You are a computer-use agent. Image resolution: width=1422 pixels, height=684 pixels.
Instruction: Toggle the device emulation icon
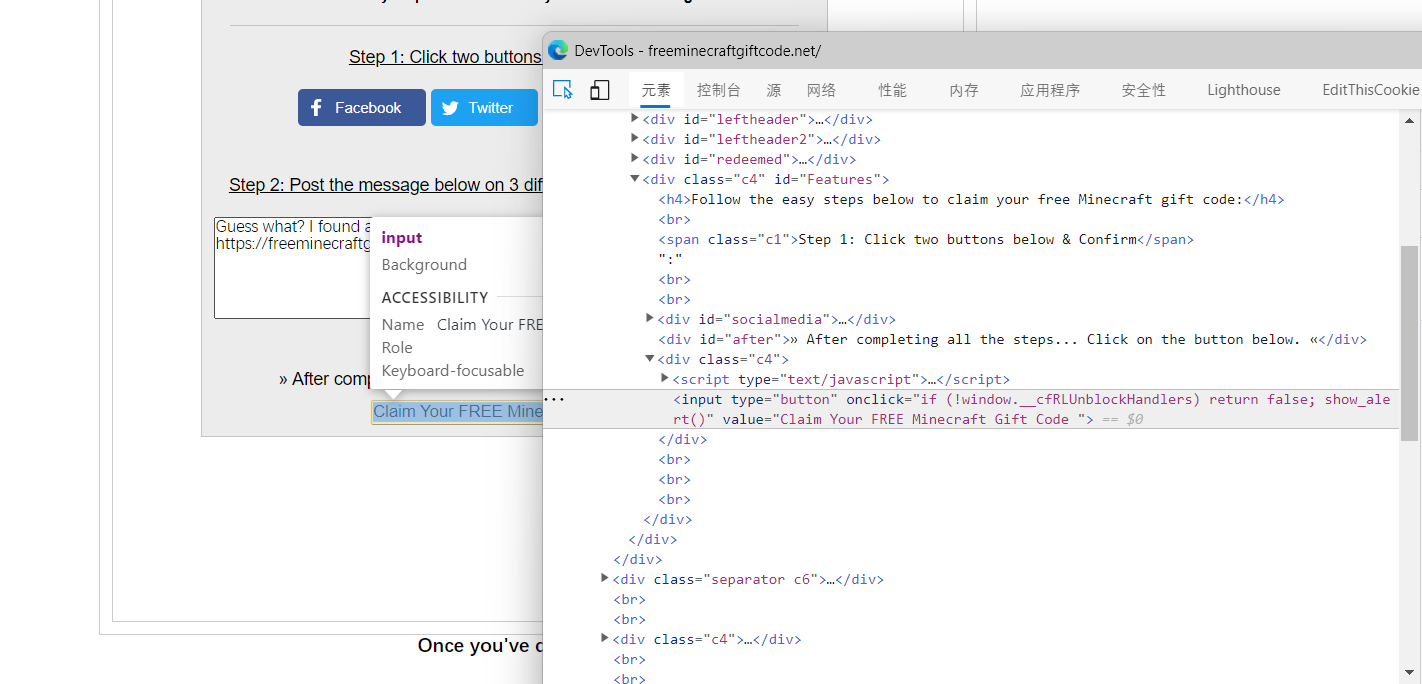pos(599,90)
